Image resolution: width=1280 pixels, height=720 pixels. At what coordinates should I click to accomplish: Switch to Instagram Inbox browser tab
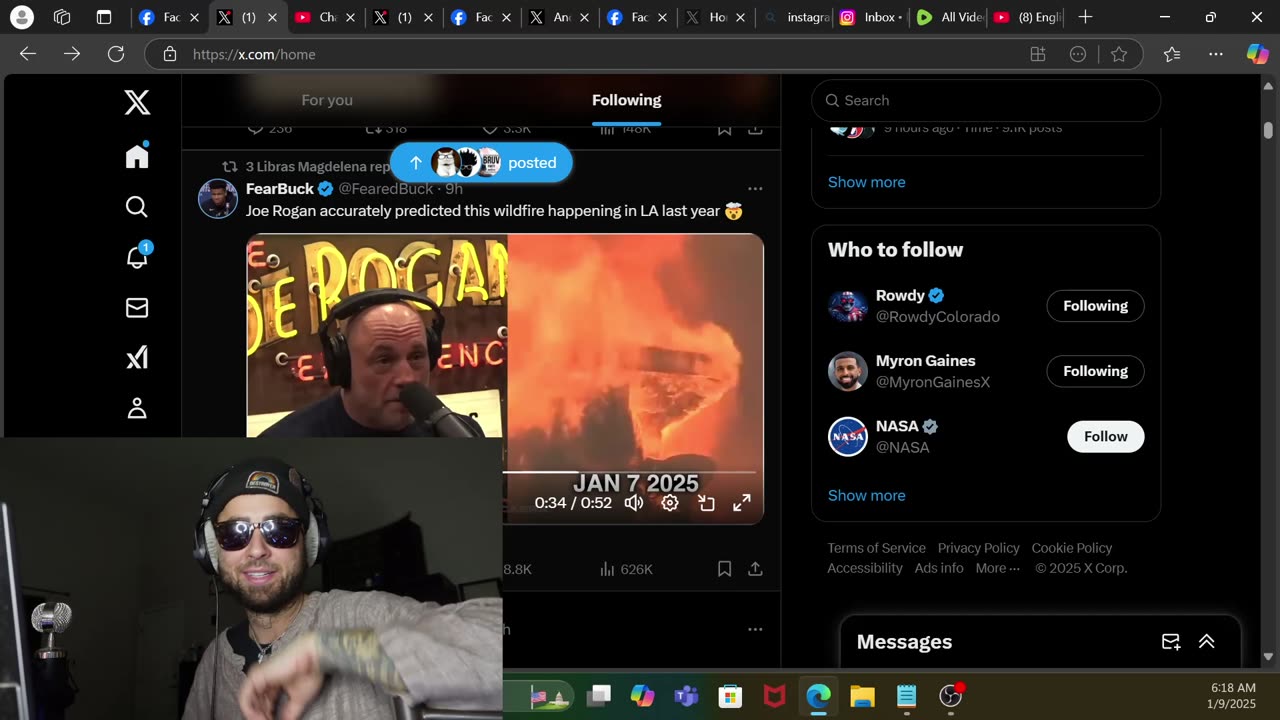pyautogui.click(x=871, y=17)
